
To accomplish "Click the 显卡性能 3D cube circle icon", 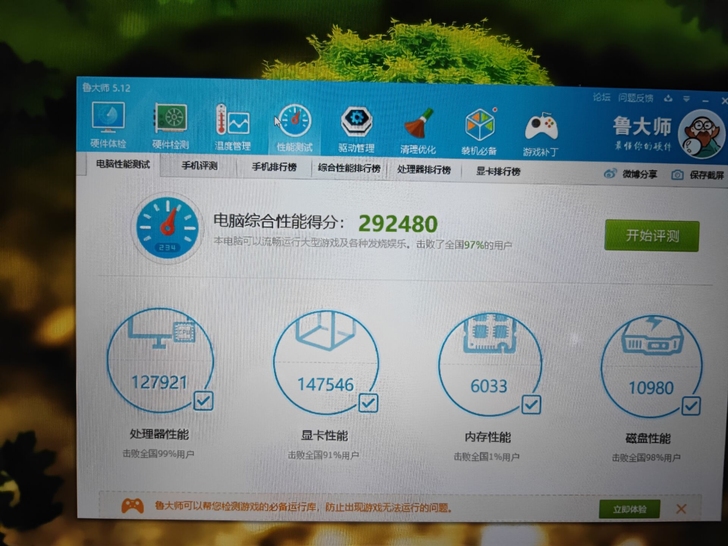I will 326,363.
